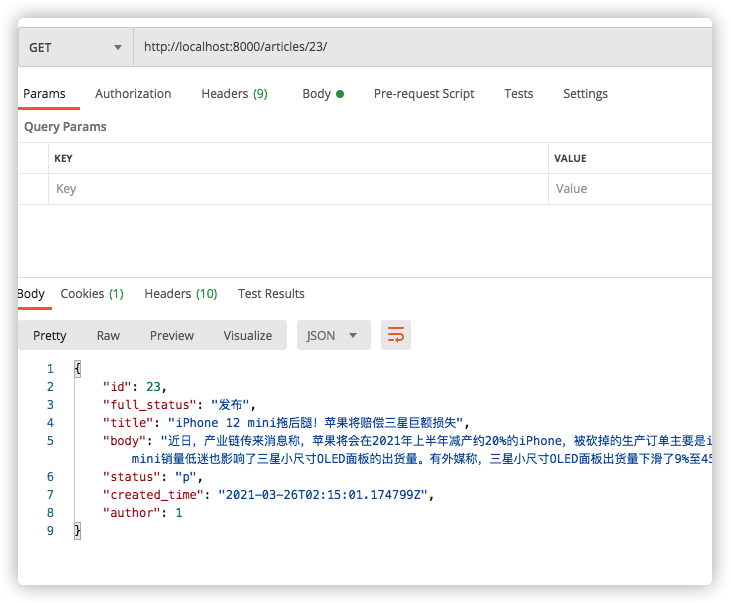Open the Authorization tab
Screen dimensions: 730x603
(x=133, y=94)
